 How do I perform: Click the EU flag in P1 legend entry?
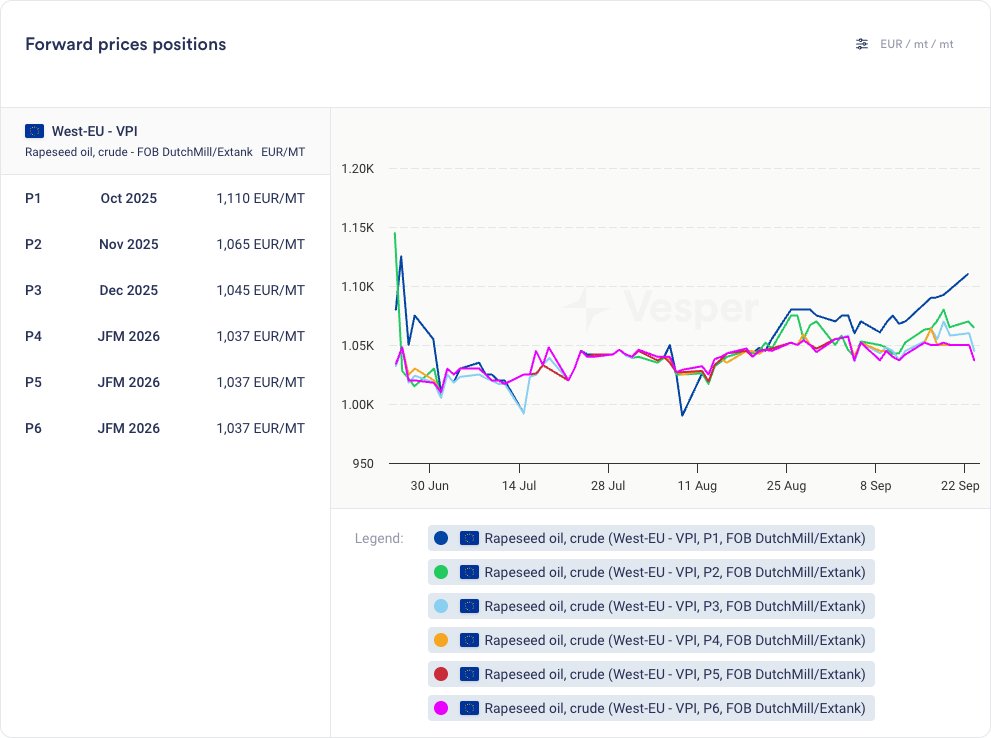click(x=469, y=538)
